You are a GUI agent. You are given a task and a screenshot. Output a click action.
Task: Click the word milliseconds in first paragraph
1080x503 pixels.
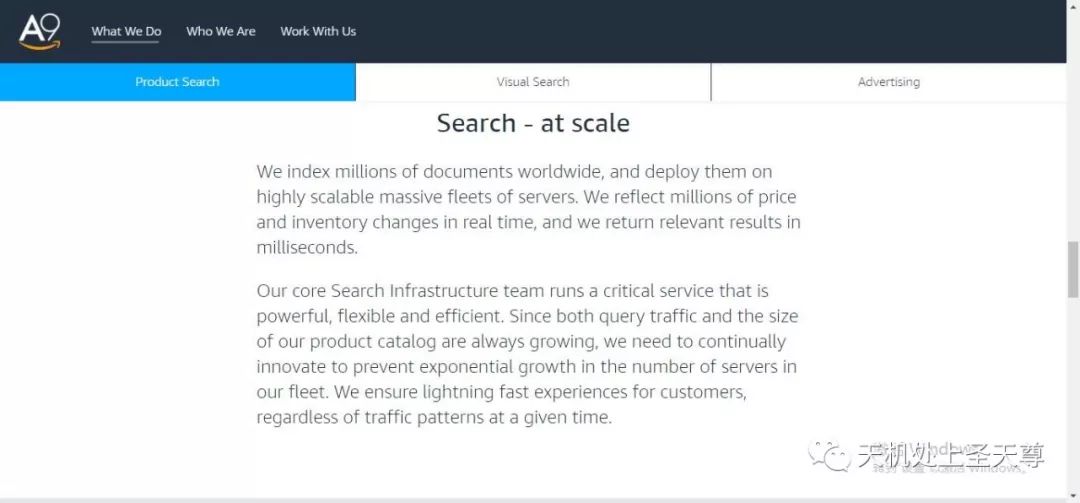coord(307,248)
